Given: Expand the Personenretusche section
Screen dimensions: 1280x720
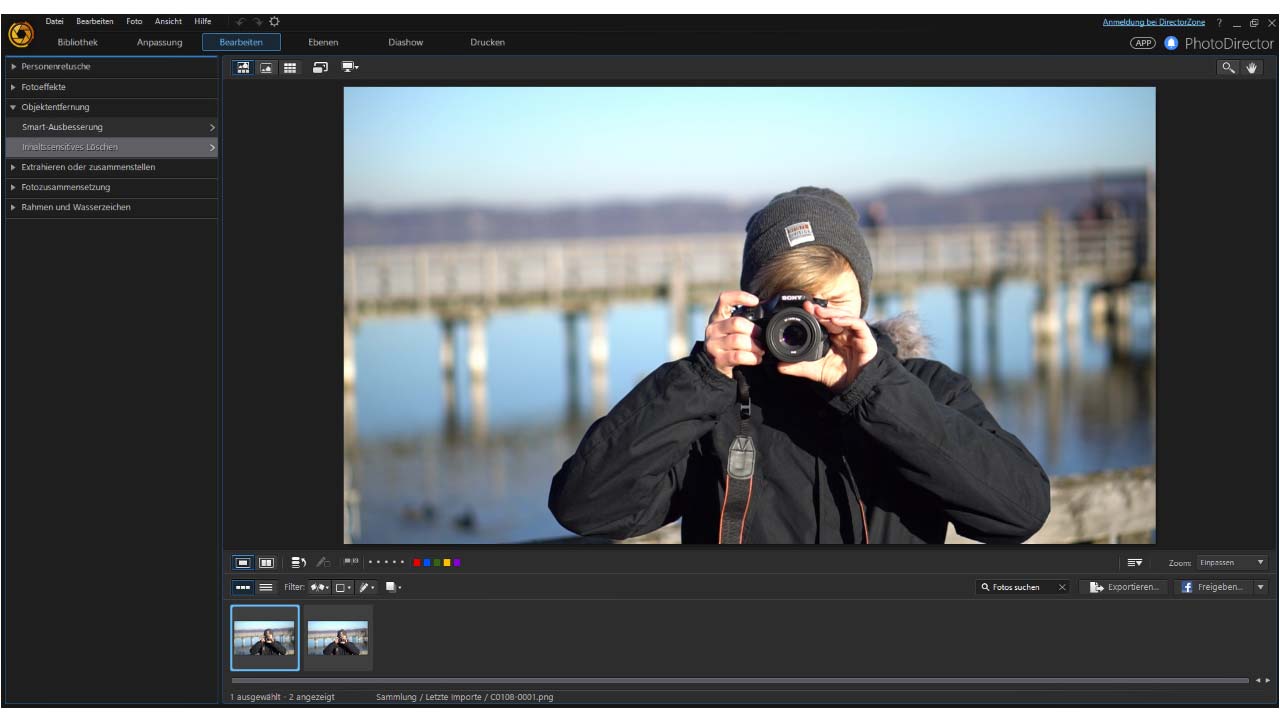Looking at the screenshot, I should 56,66.
